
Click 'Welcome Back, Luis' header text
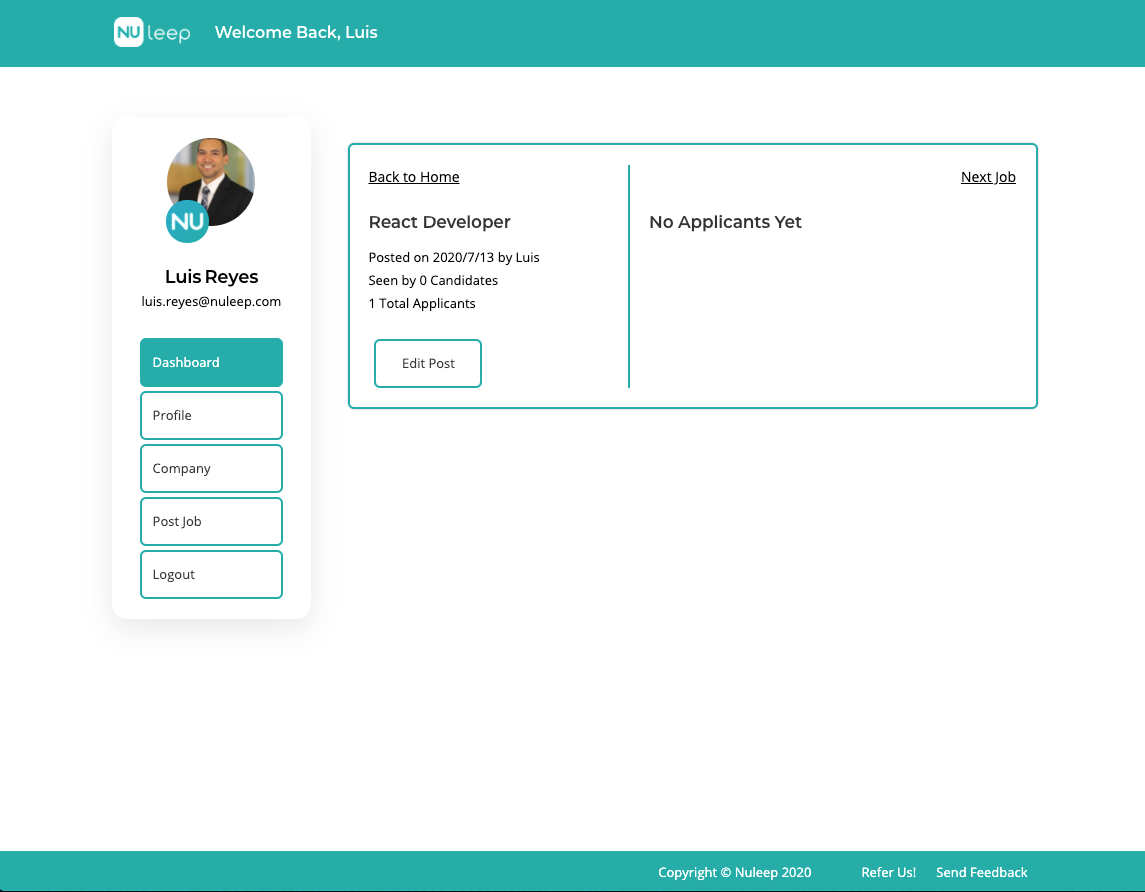[296, 32]
